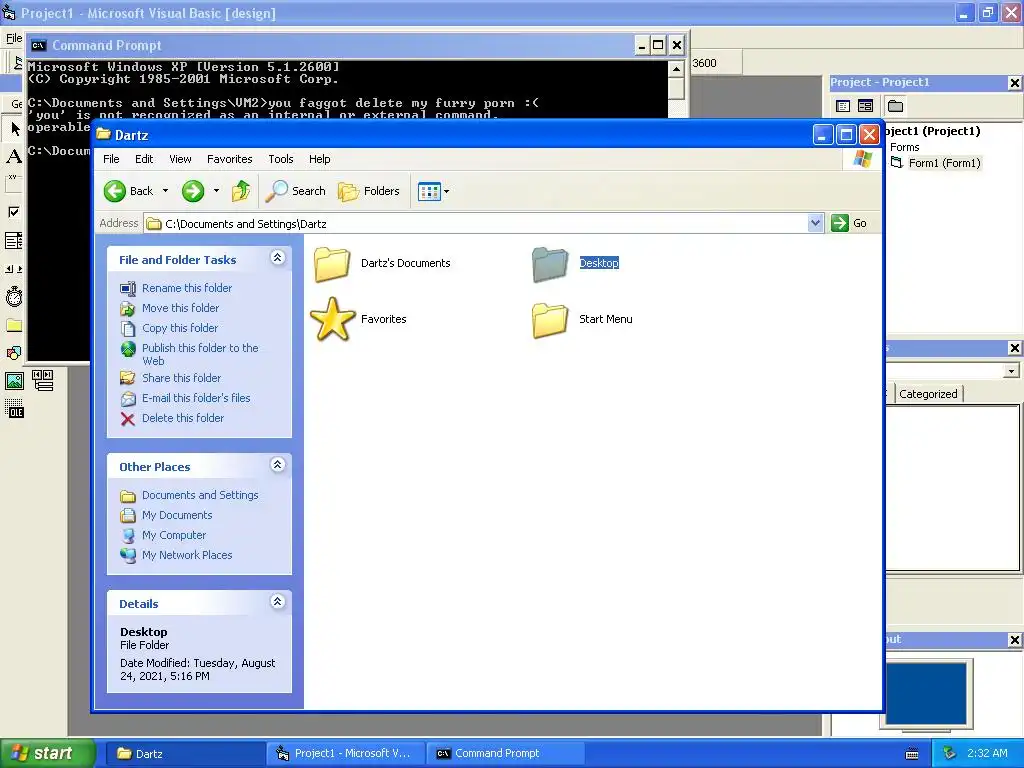Switch to Dartz taskbar button
This screenshot has height=768, width=1024.
pos(184,754)
